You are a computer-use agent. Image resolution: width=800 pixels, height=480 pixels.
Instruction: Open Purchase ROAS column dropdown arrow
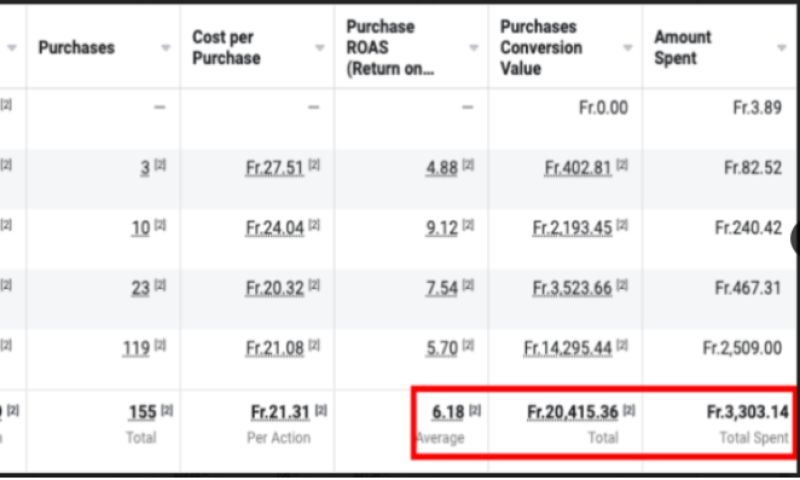[474, 48]
